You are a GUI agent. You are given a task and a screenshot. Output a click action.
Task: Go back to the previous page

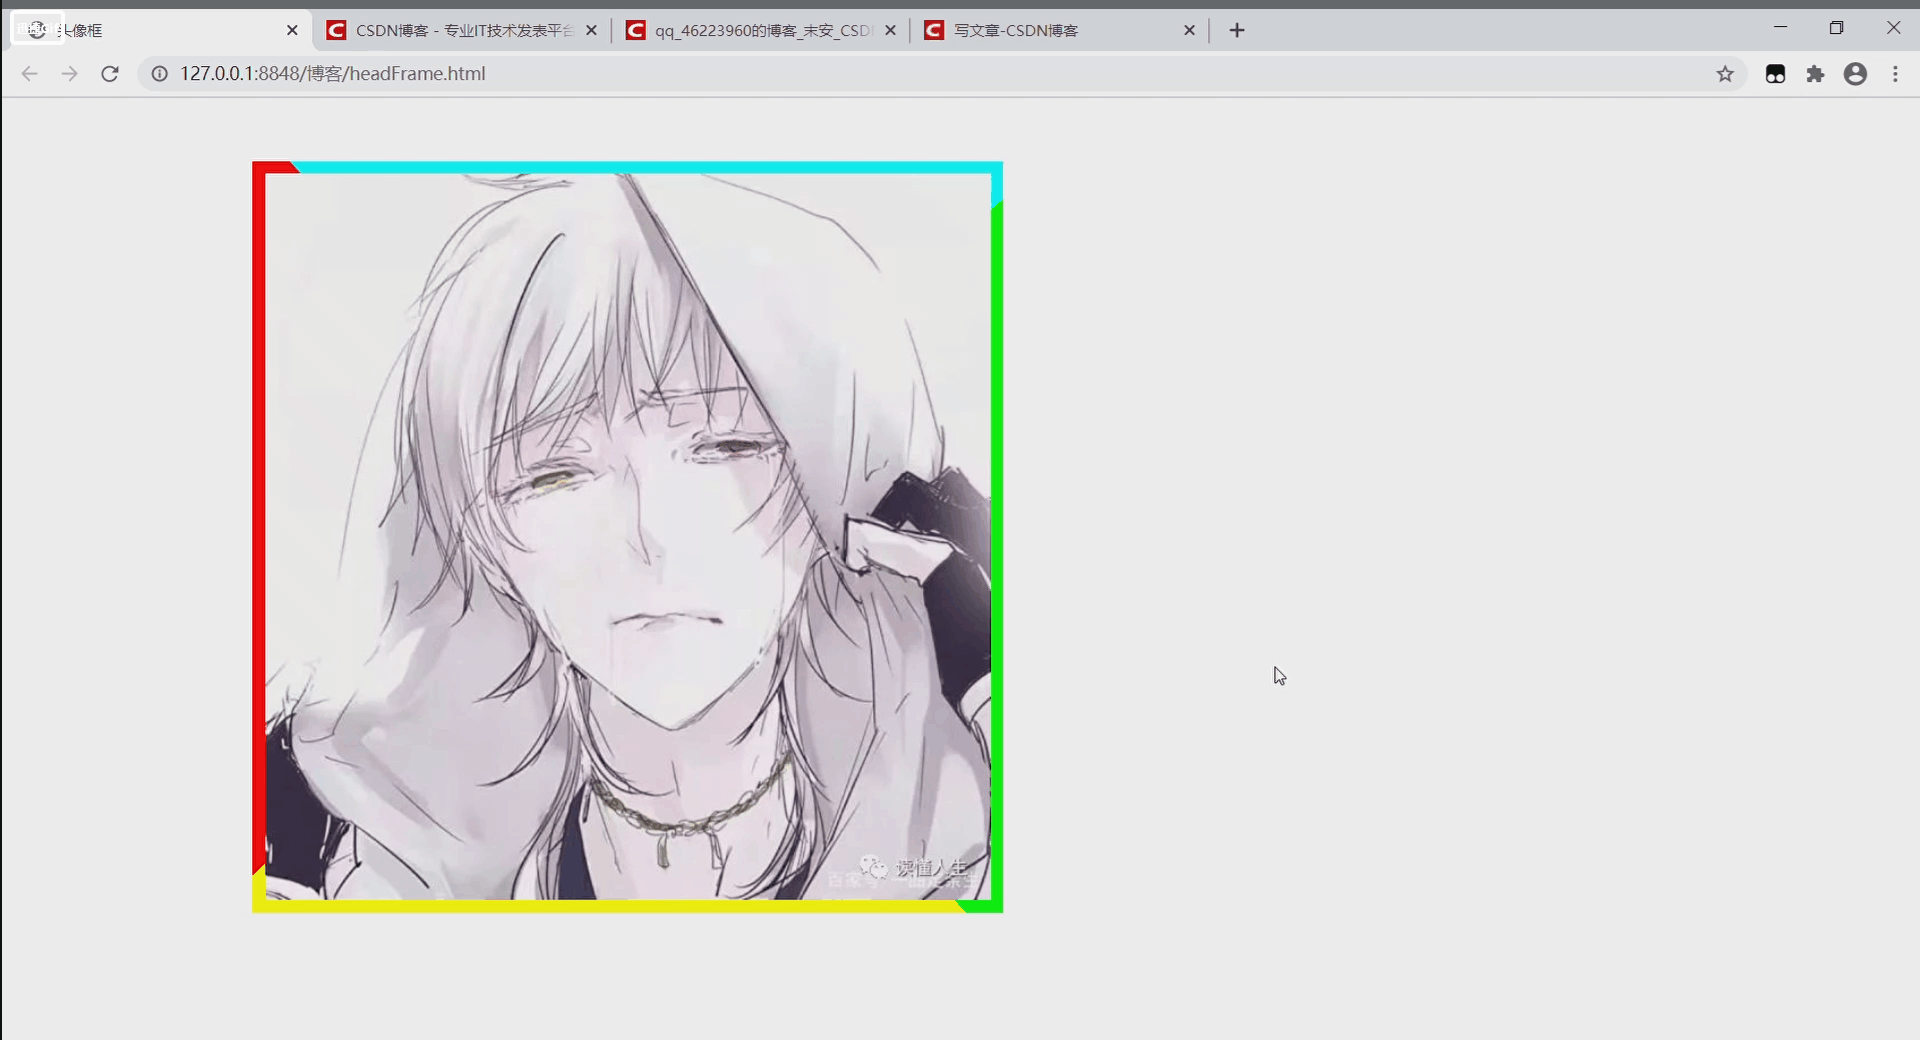[29, 74]
